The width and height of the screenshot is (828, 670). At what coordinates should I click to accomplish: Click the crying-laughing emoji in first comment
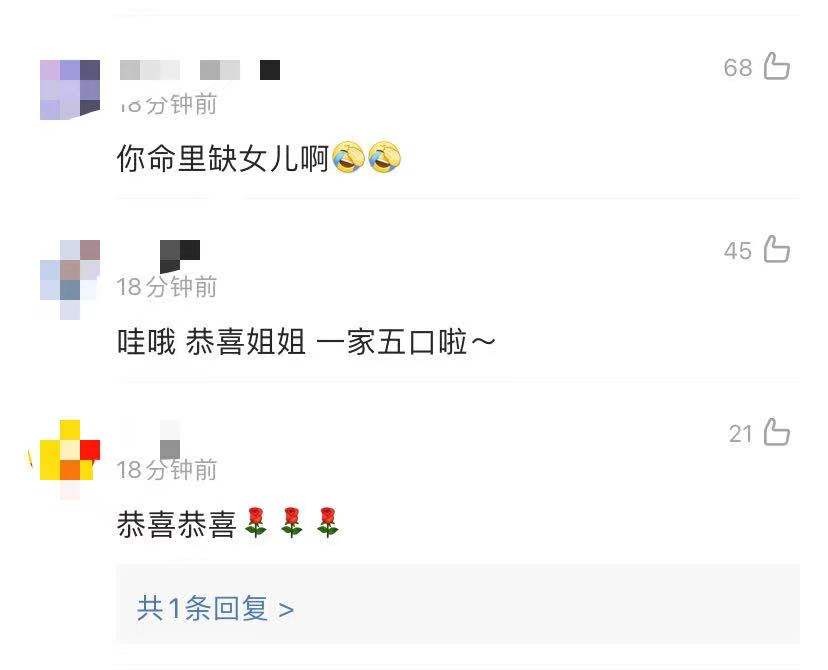tap(349, 157)
